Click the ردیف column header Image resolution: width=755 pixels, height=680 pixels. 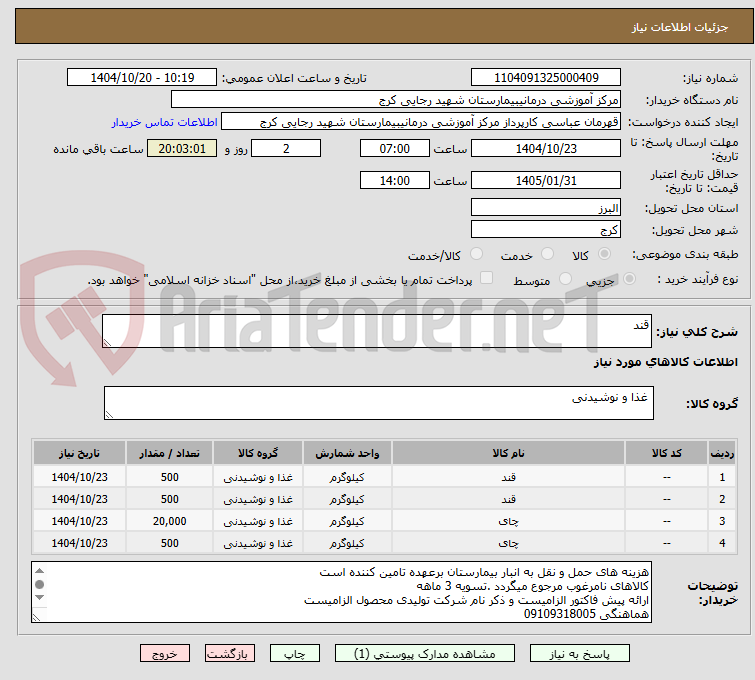click(722, 453)
